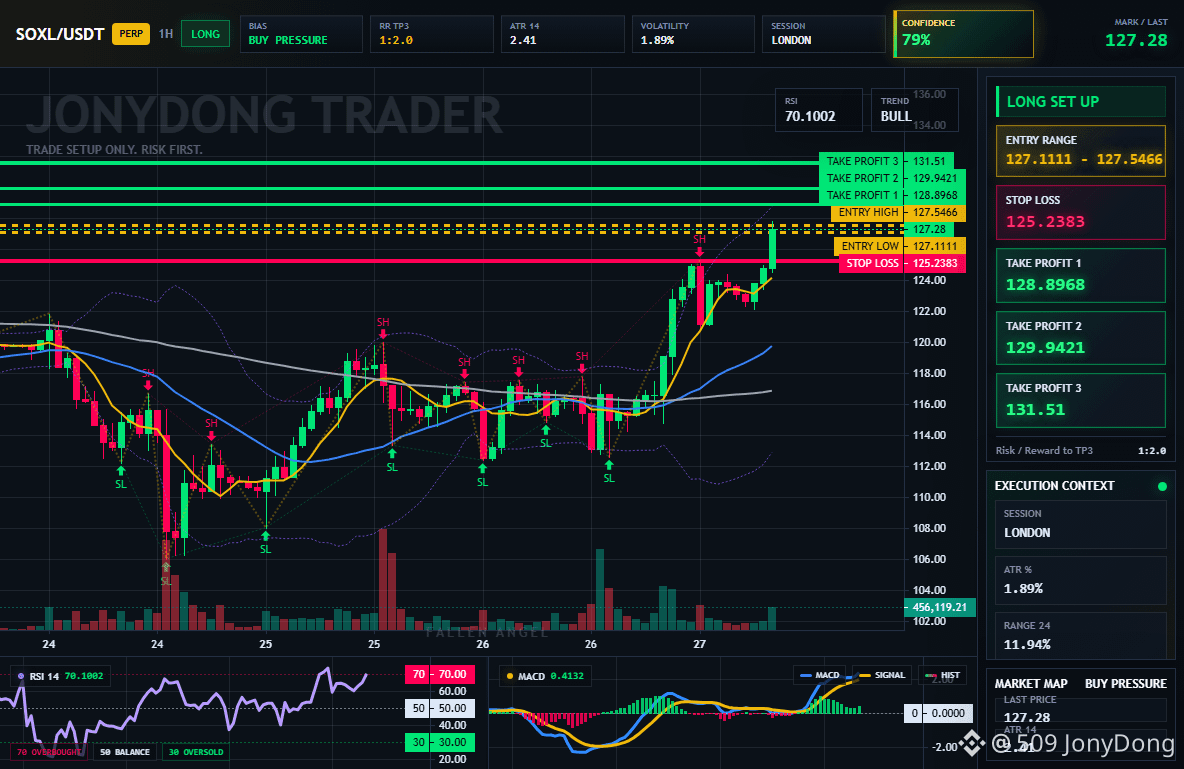Click the MACD 0.4132 indicator label

(x=545, y=676)
